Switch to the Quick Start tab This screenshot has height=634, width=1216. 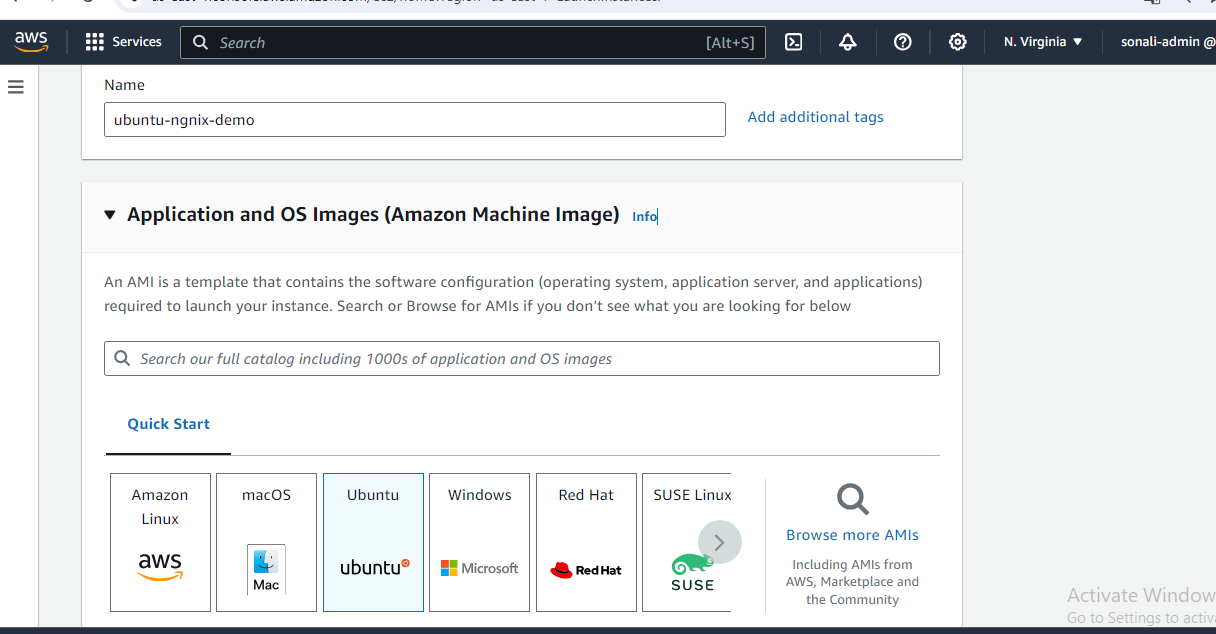point(168,423)
